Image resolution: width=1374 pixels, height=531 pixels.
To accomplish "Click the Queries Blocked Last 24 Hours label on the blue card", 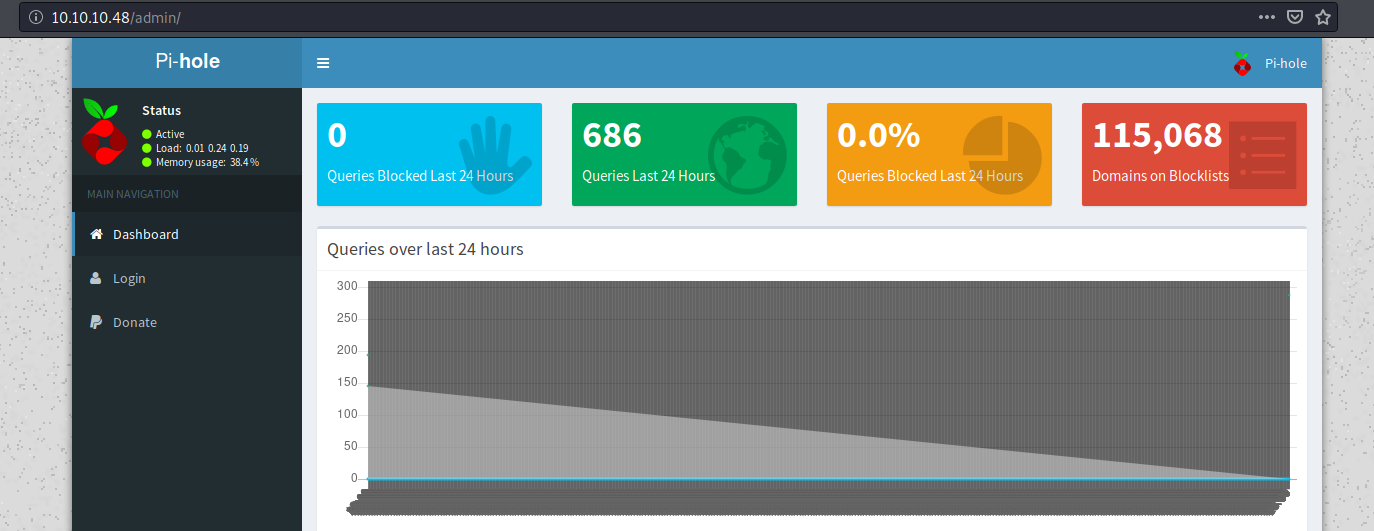I will pyautogui.click(x=420, y=176).
